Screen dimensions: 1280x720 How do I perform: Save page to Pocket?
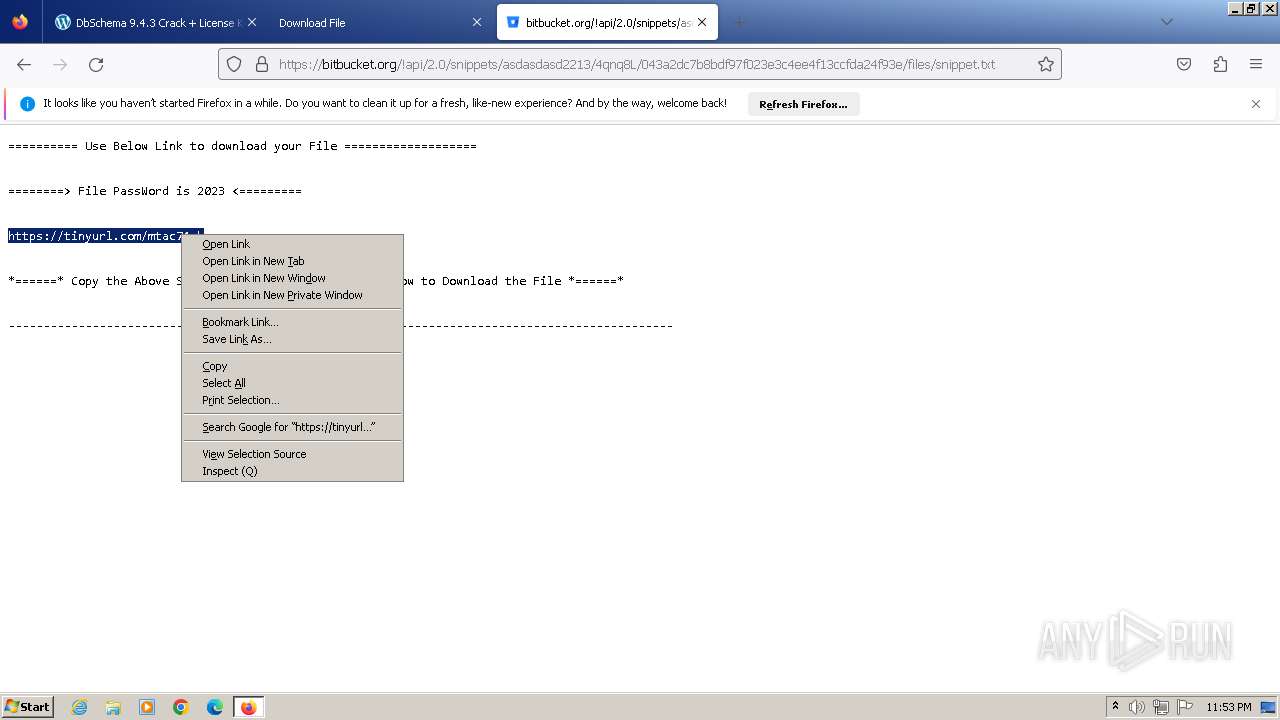[x=1184, y=64]
